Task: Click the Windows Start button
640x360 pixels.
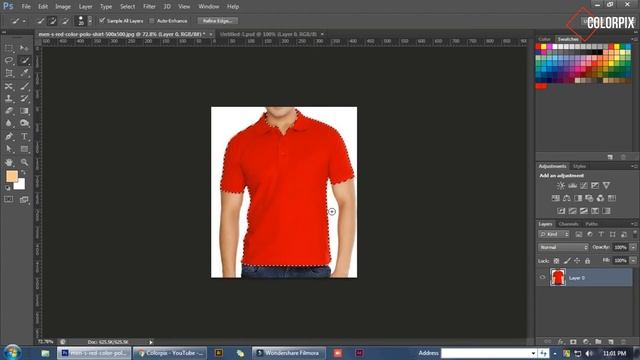Action: click(x=12, y=352)
